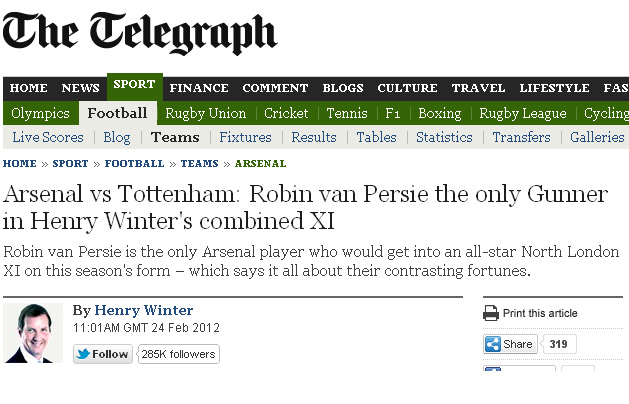The width and height of the screenshot is (629, 404).
Task: Open the Cricket section
Action: click(286, 113)
